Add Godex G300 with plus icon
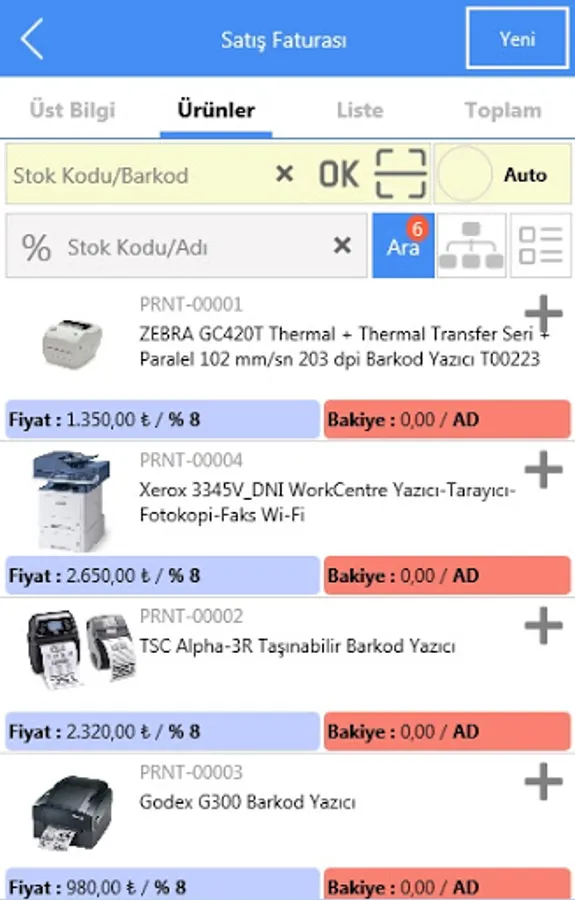Viewport: 575px width, 900px height. [543, 781]
